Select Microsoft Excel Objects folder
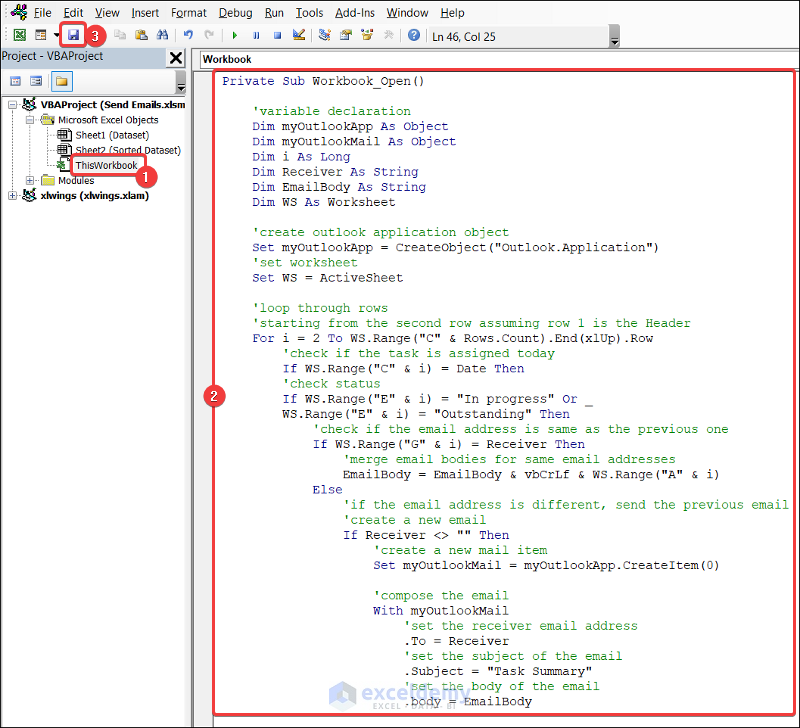 click(x=108, y=120)
